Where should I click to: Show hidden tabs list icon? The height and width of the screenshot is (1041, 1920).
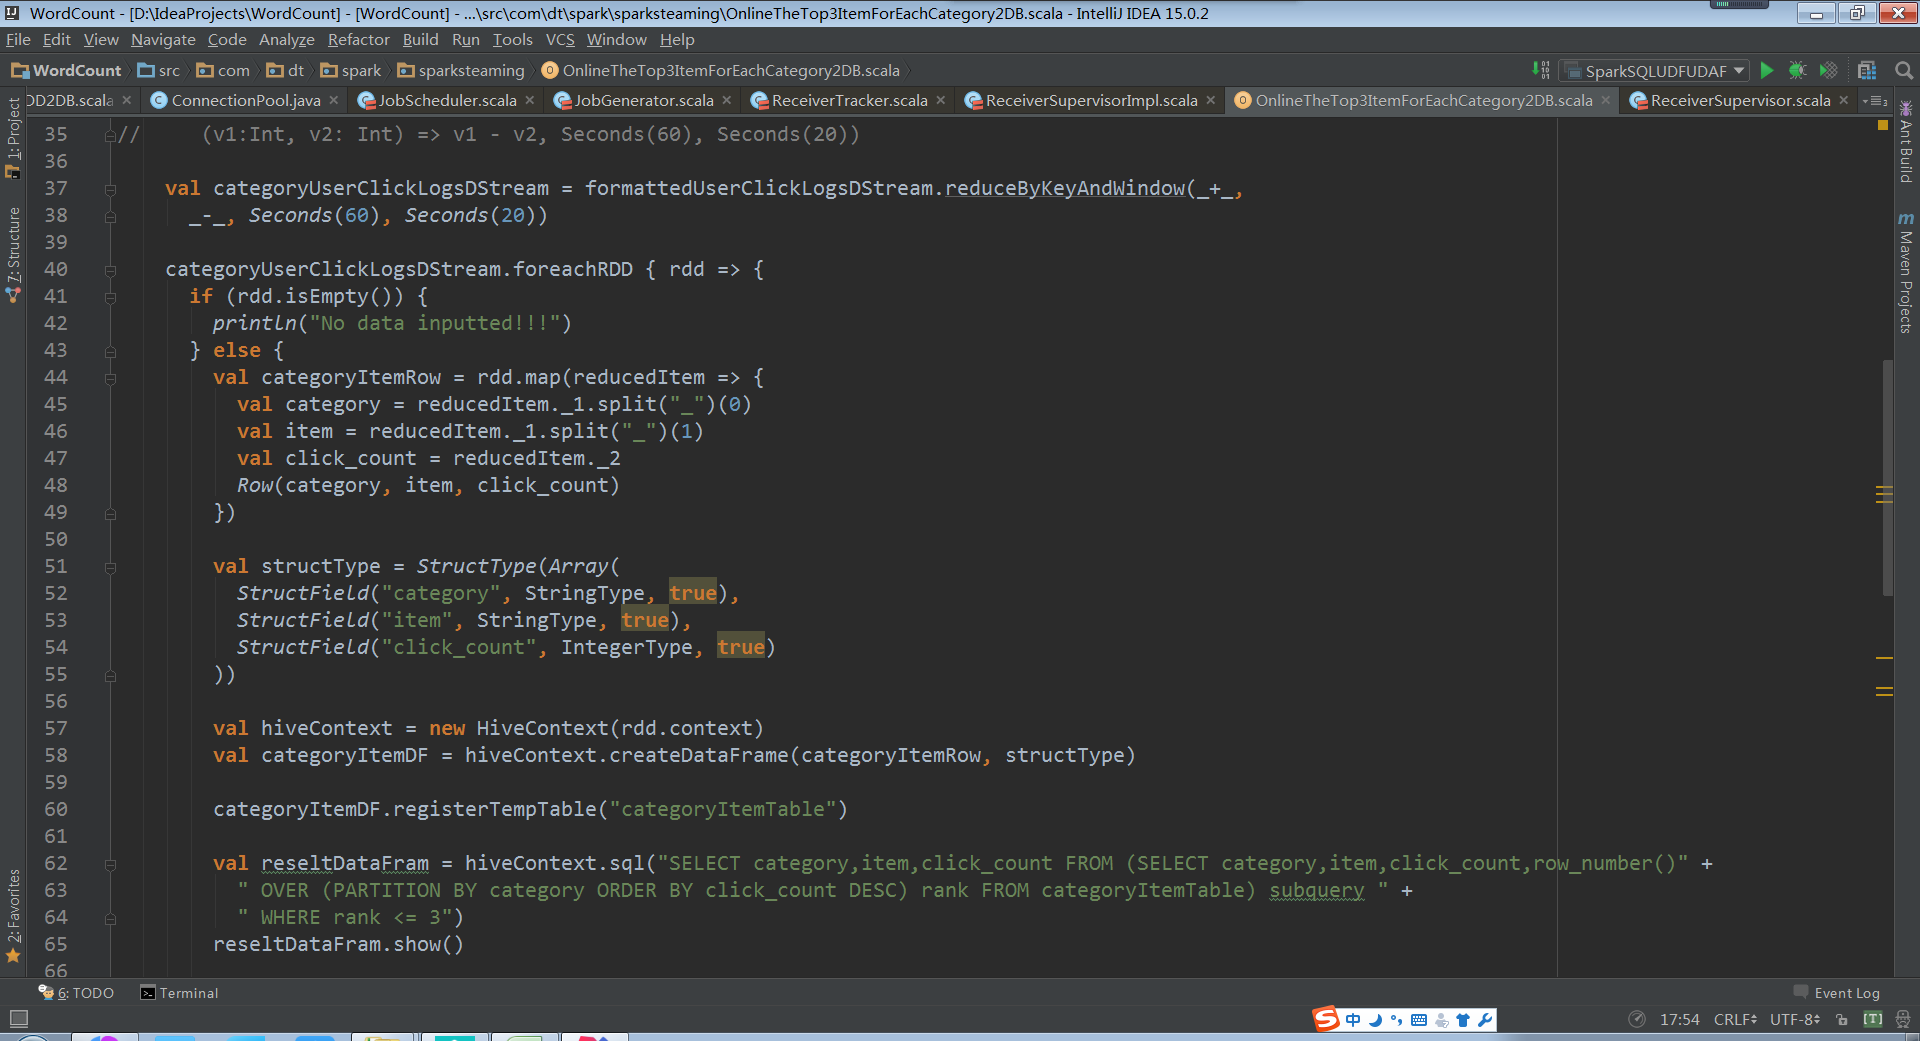click(1875, 100)
